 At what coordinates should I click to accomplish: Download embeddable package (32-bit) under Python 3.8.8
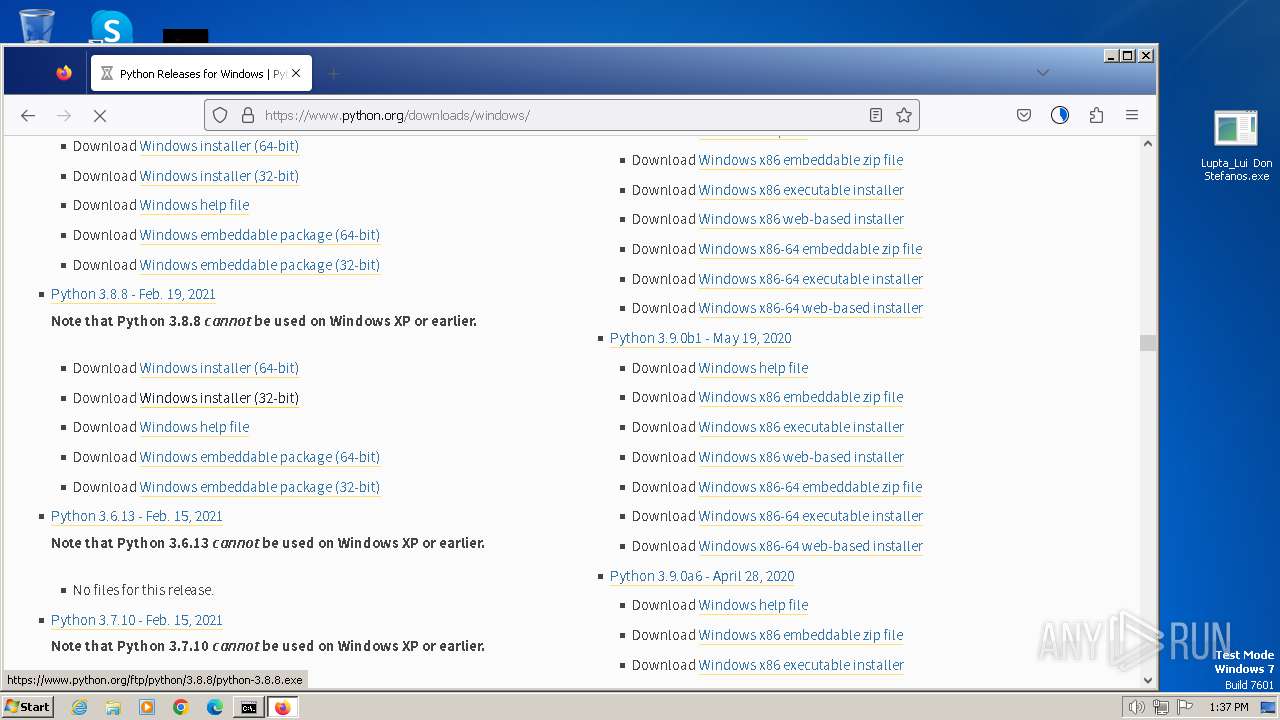[260, 487]
